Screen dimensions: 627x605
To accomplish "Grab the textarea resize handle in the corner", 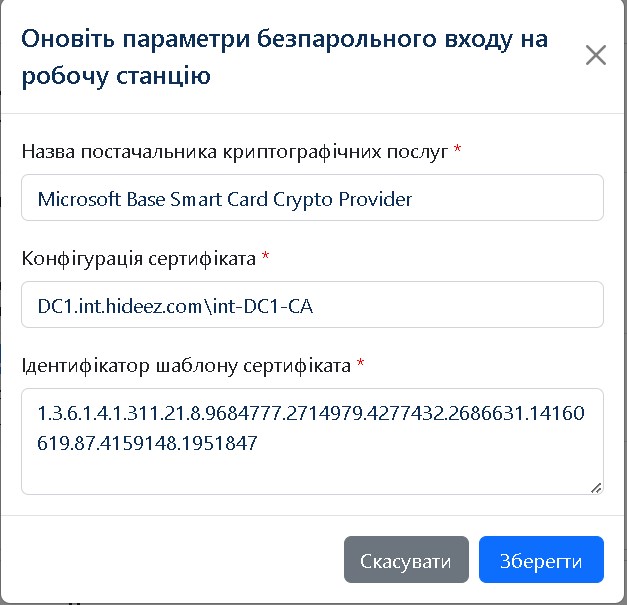I will coord(596,487).
